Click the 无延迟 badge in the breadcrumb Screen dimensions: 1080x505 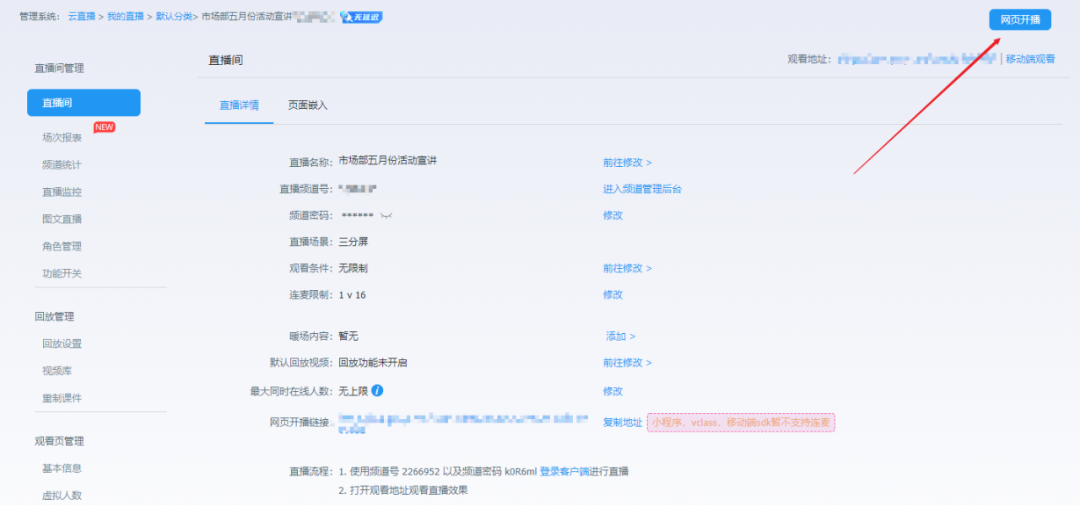(x=361, y=17)
